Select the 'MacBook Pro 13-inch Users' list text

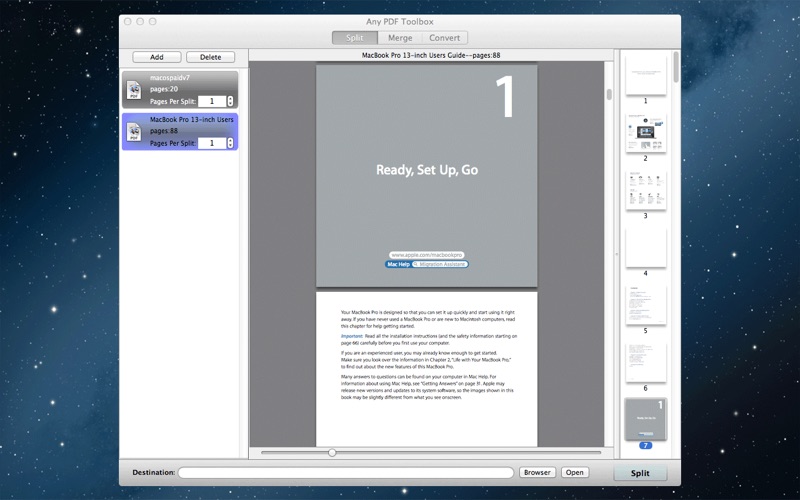(192, 119)
